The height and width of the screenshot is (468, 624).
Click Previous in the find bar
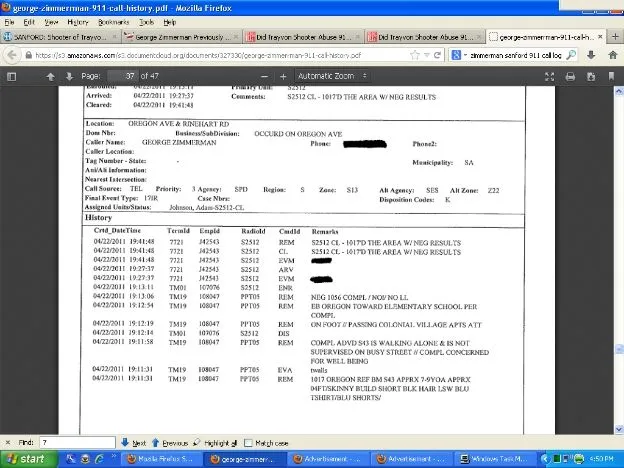(x=172, y=442)
